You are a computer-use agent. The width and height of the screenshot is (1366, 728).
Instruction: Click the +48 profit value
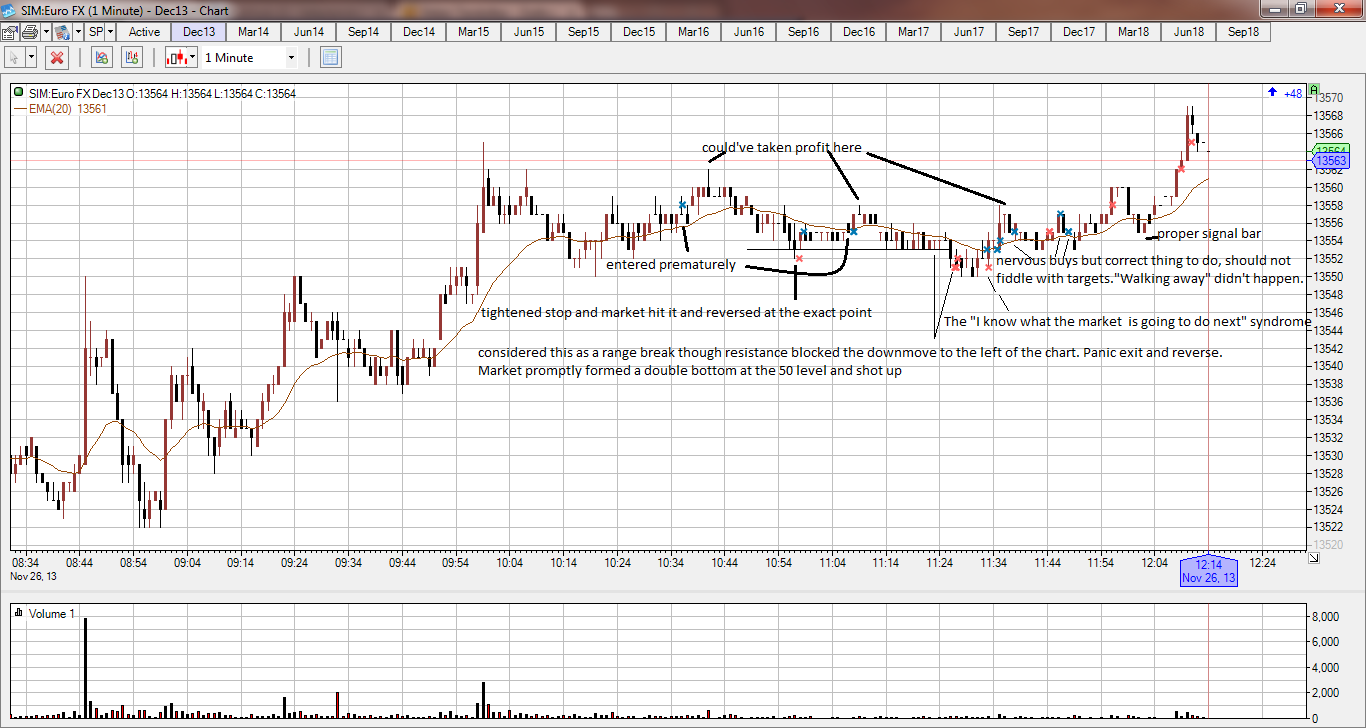[1294, 93]
